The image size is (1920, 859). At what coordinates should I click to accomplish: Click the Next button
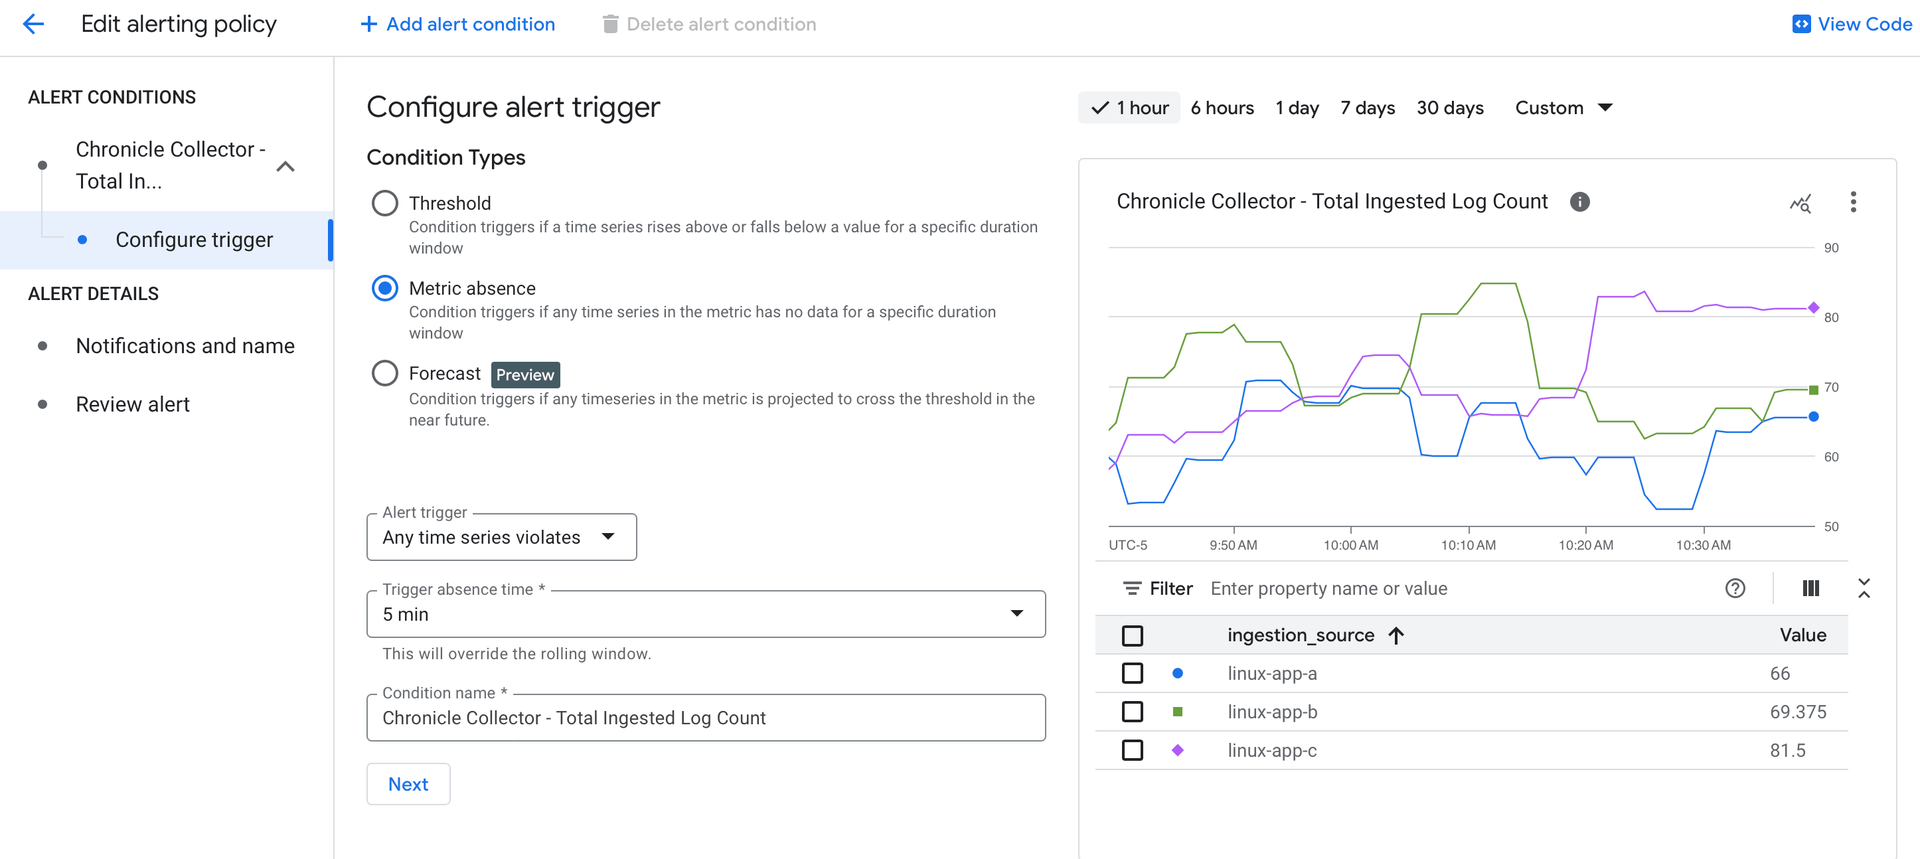pyautogui.click(x=408, y=784)
